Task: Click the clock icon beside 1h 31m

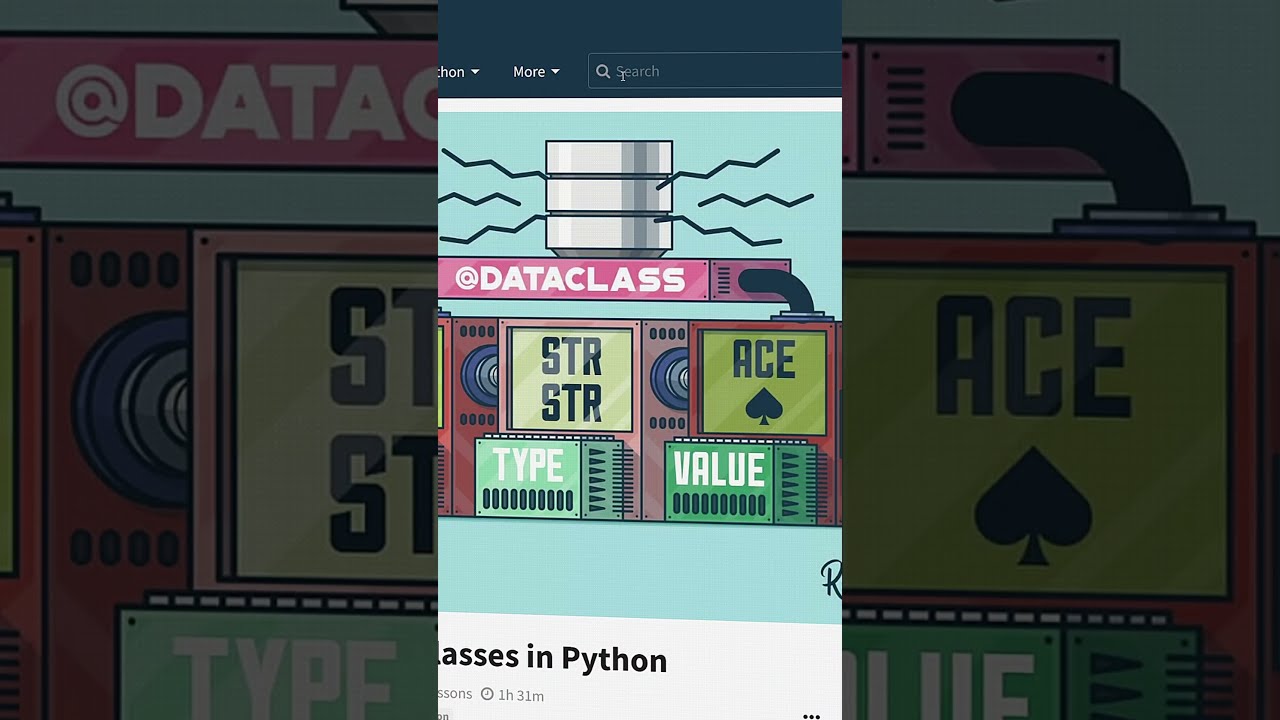Action: pyautogui.click(x=487, y=694)
